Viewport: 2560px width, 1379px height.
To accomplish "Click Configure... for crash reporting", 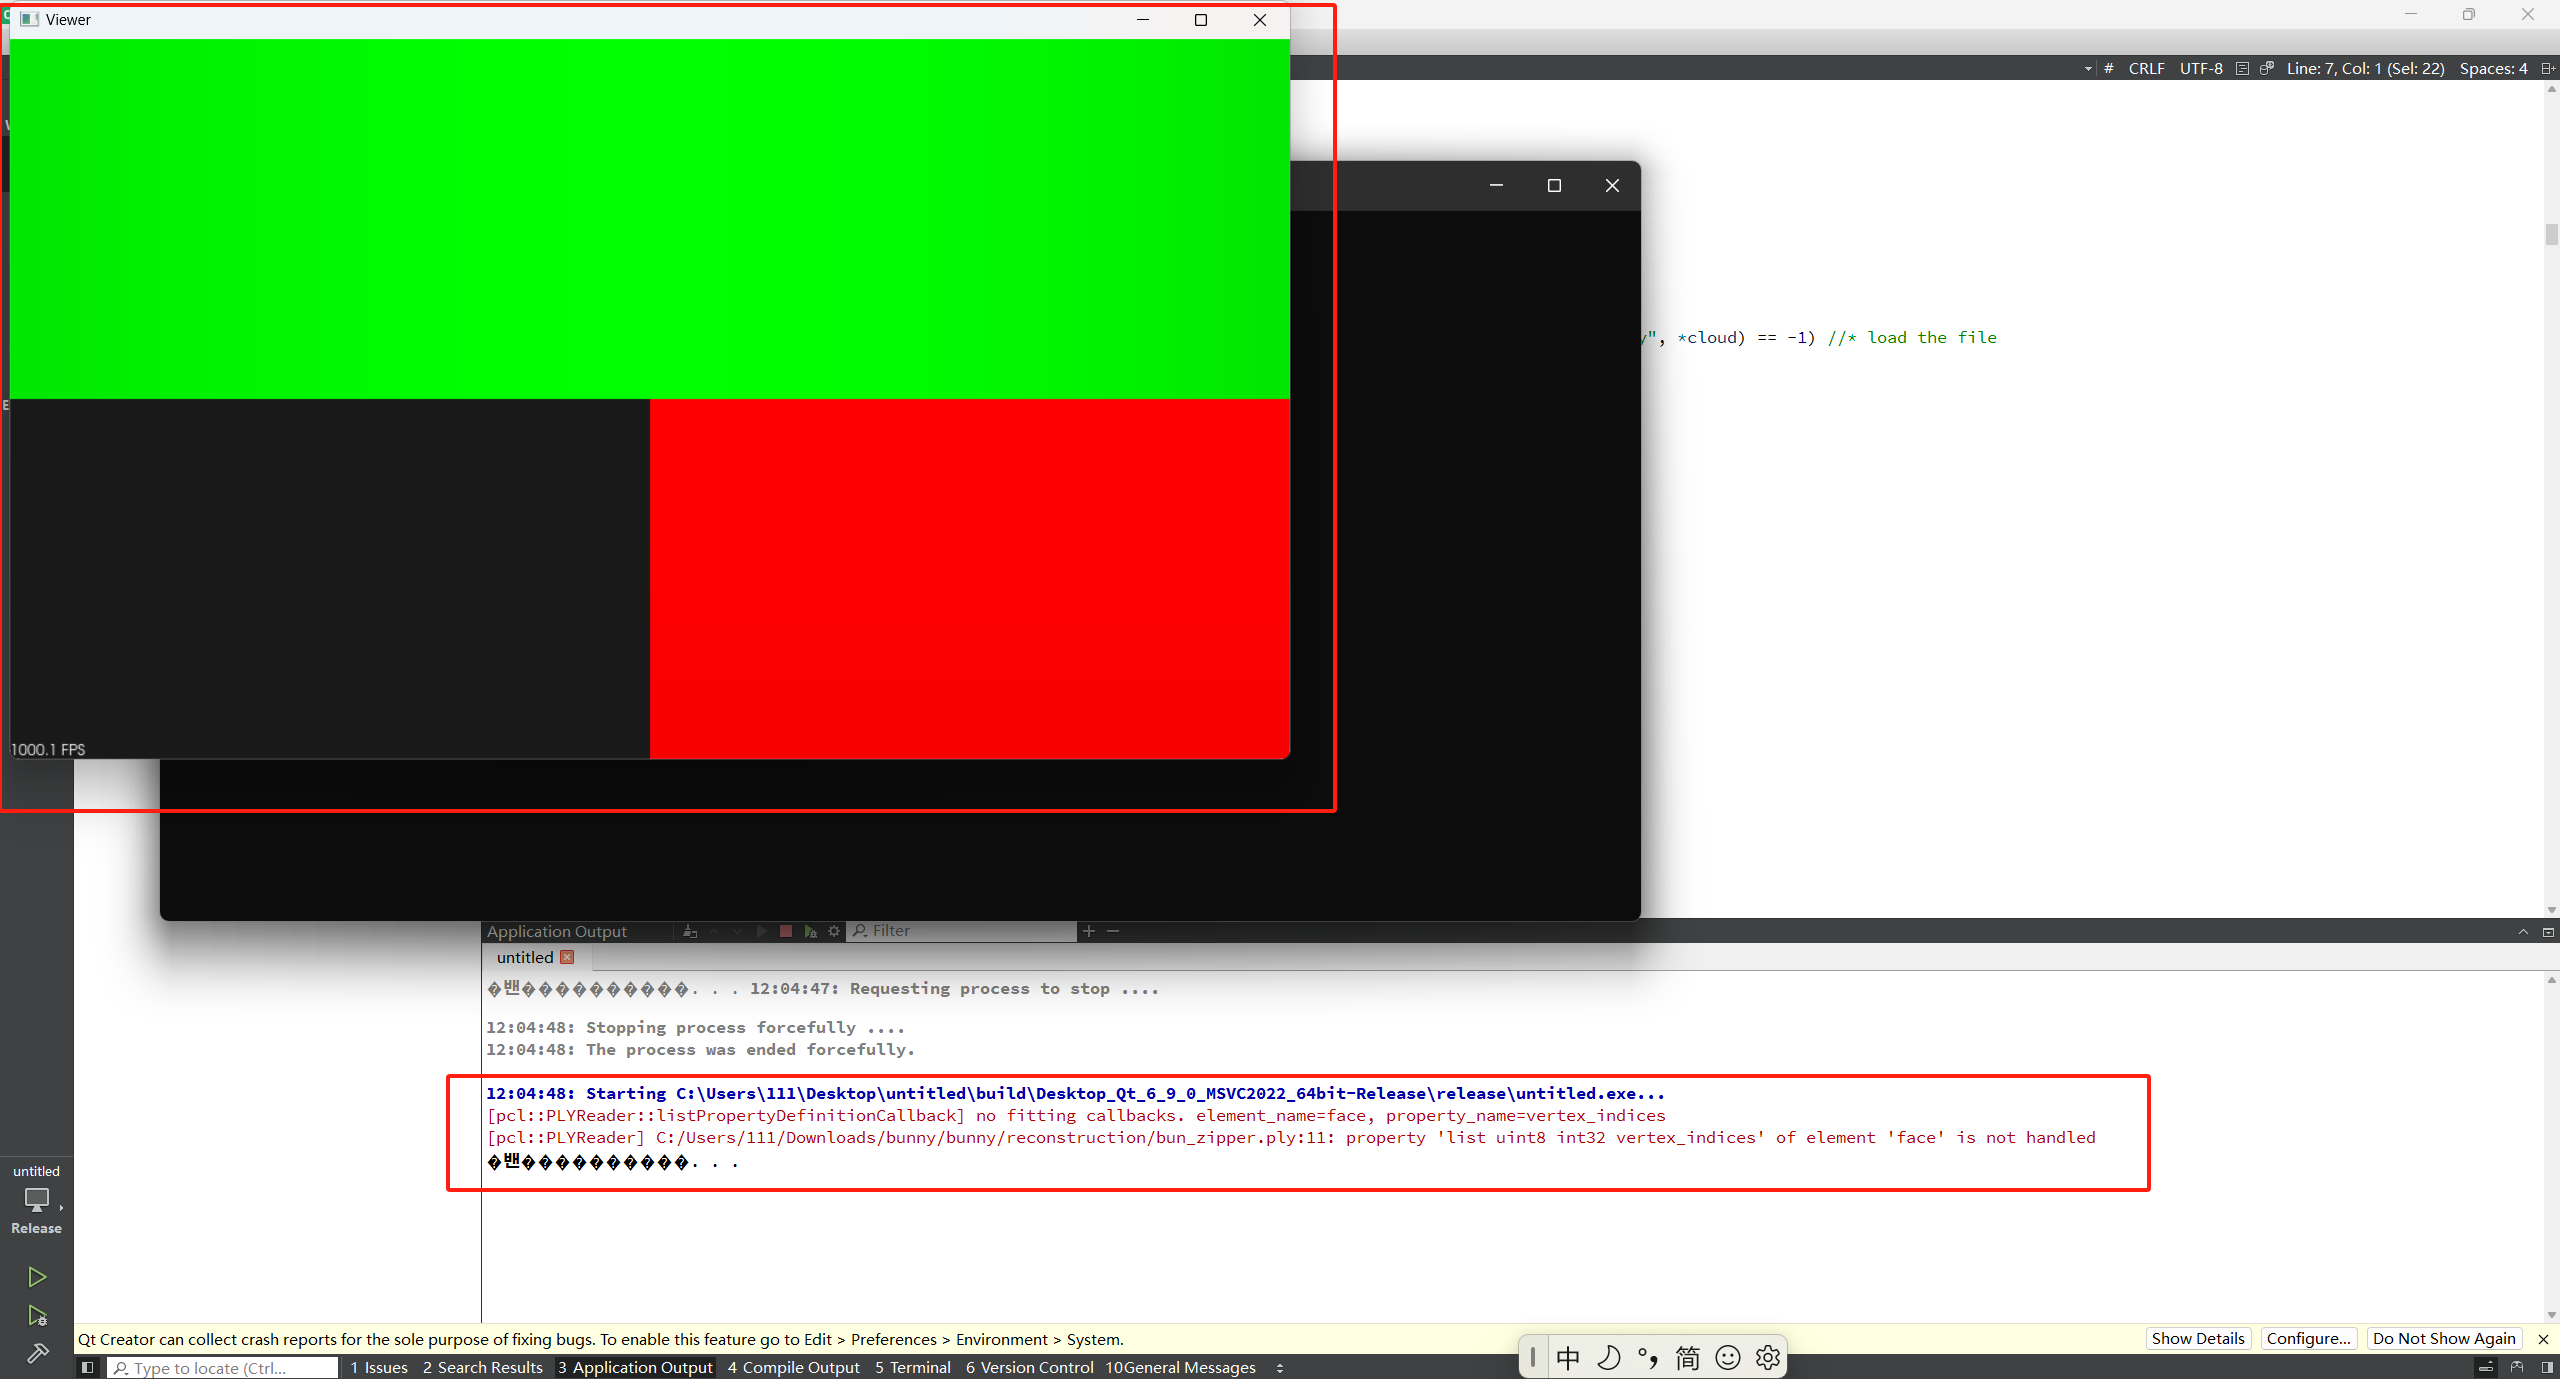I will pos(2309,1338).
